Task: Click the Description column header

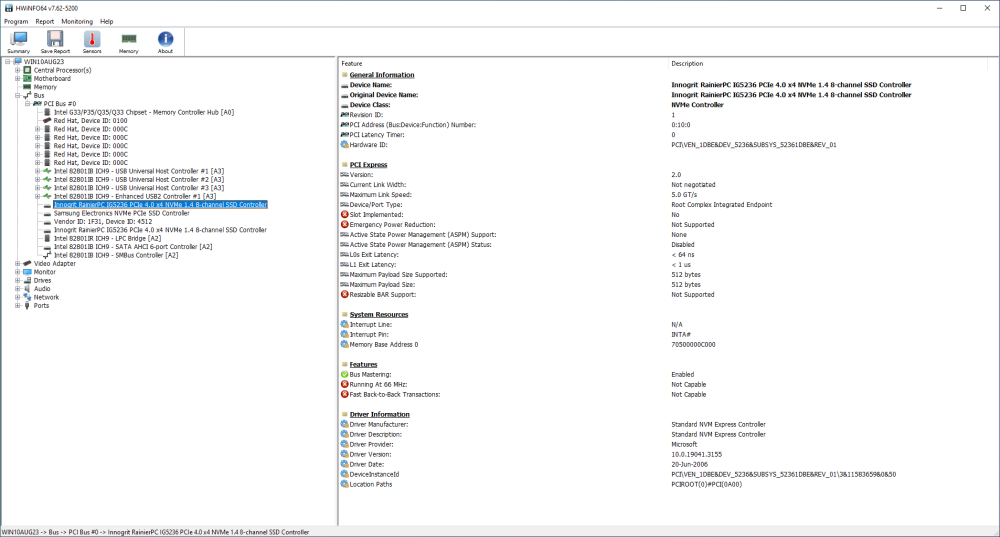Action: 827,64
